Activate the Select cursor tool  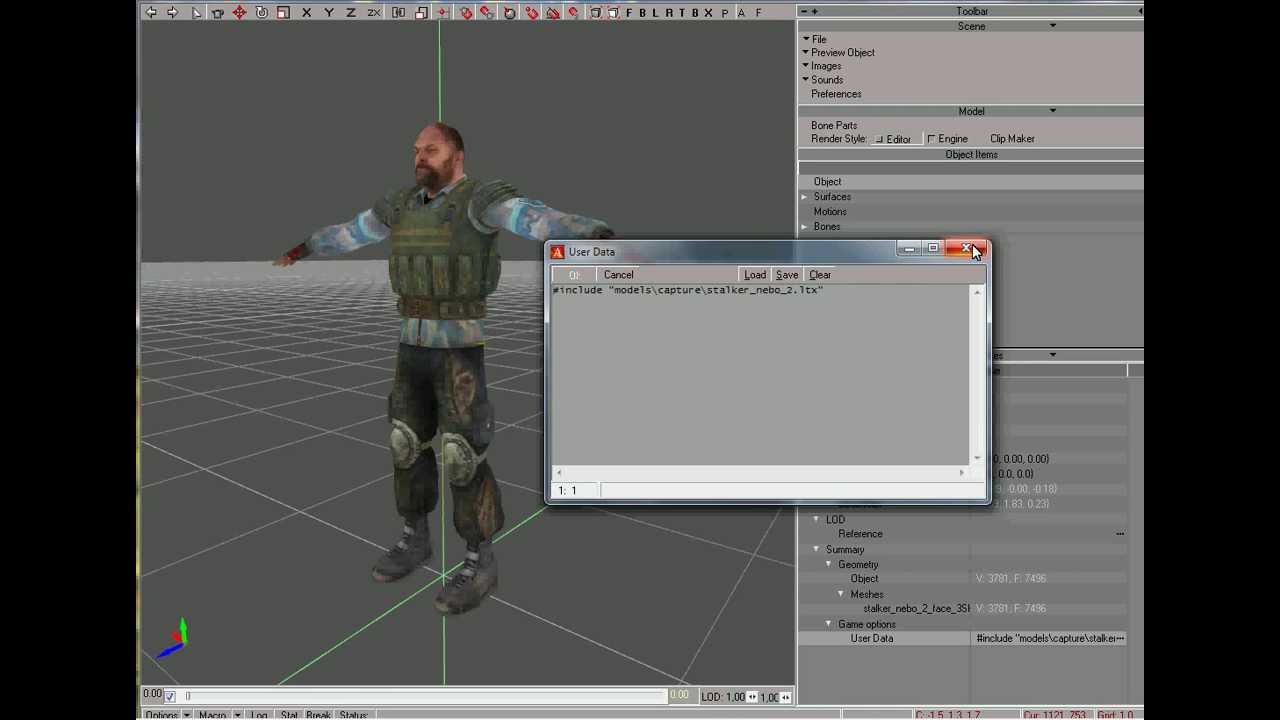click(196, 12)
